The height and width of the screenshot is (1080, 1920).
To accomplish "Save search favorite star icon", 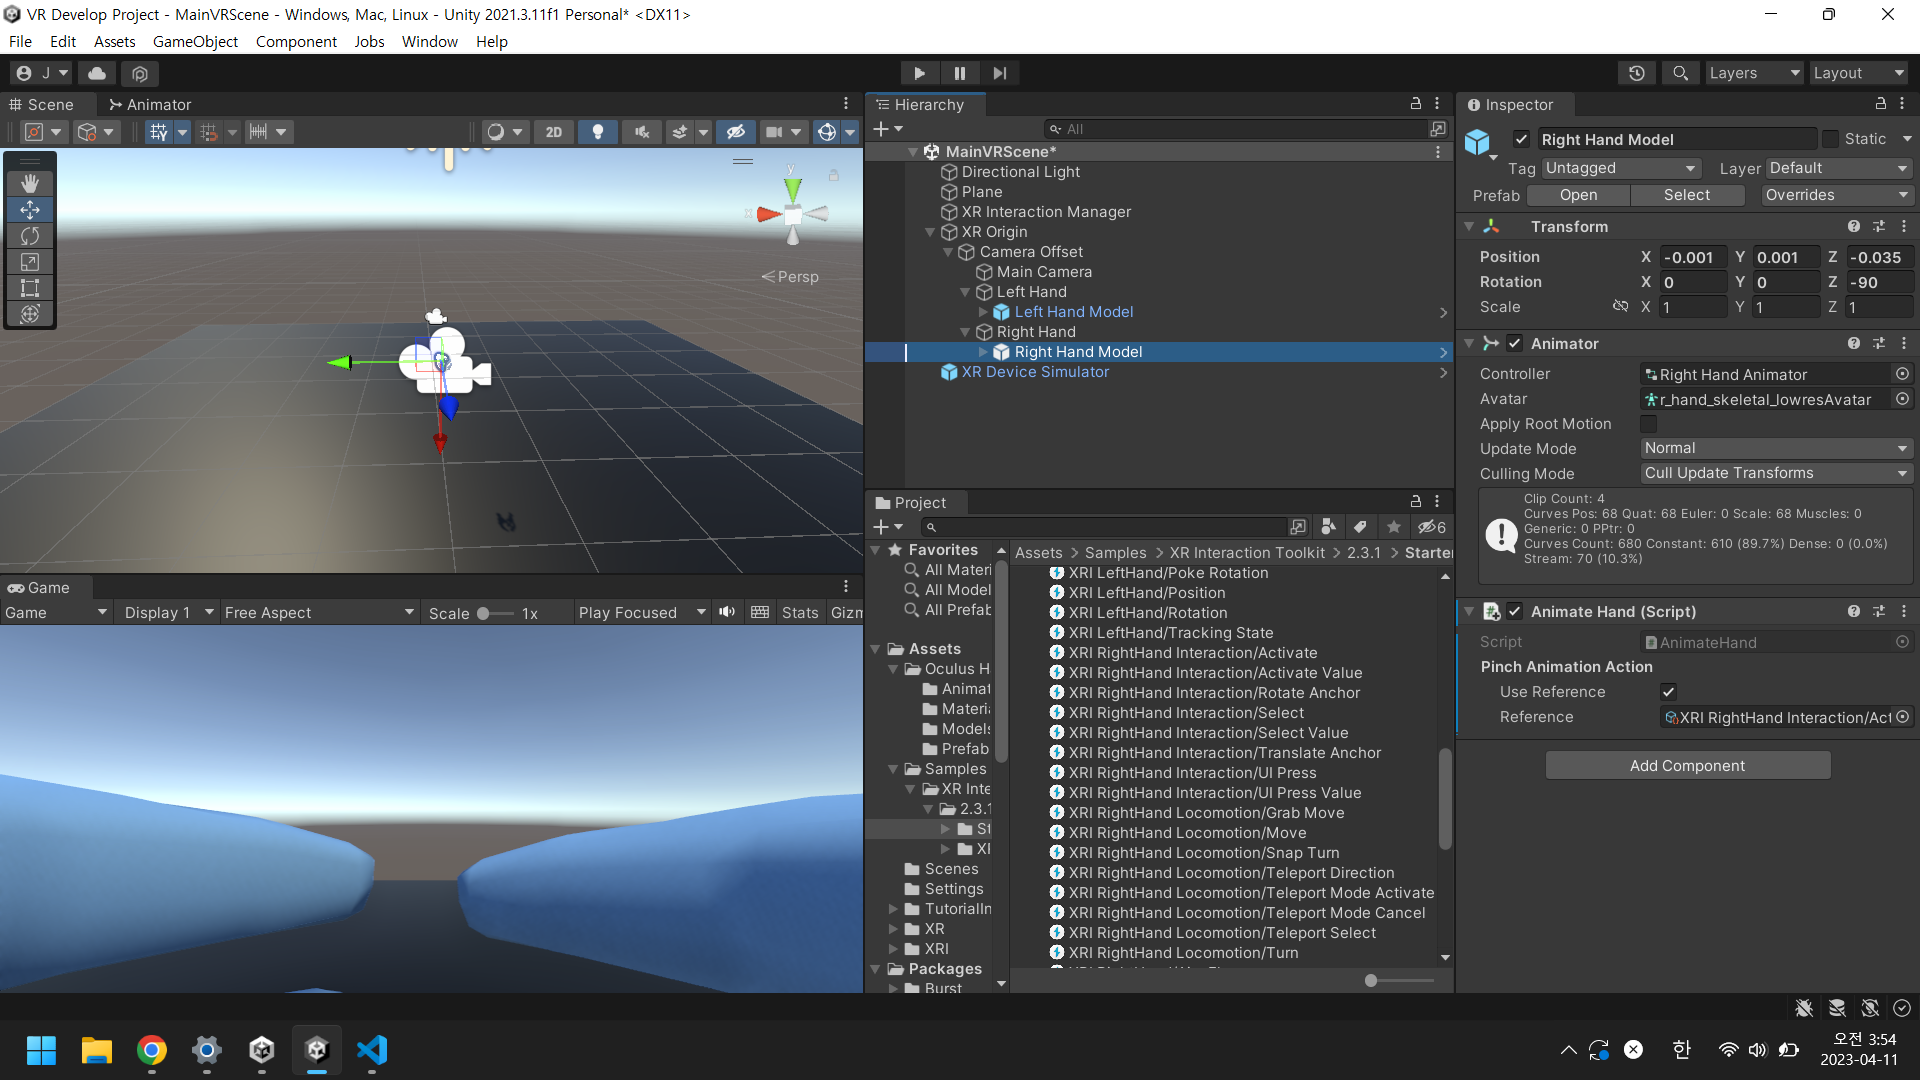I will click(x=1393, y=527).
